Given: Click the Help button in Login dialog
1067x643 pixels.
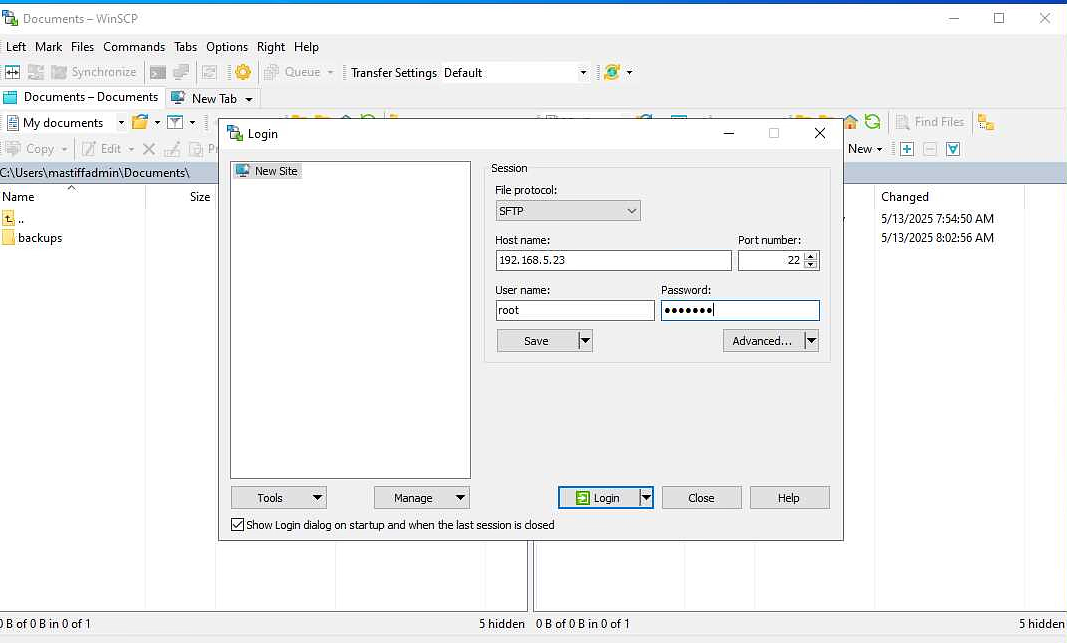Looking at the screenshot, I should coord(789,497).
